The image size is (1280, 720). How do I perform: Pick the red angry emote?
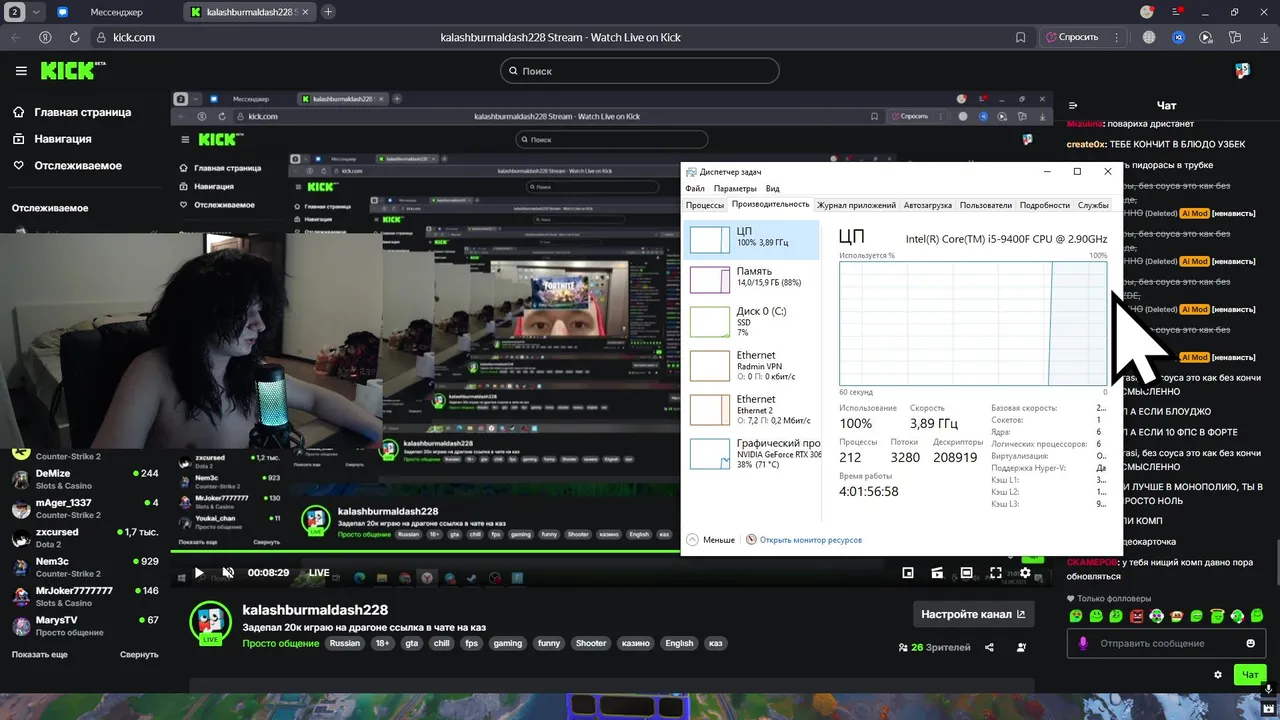[x=1136, y=616]
